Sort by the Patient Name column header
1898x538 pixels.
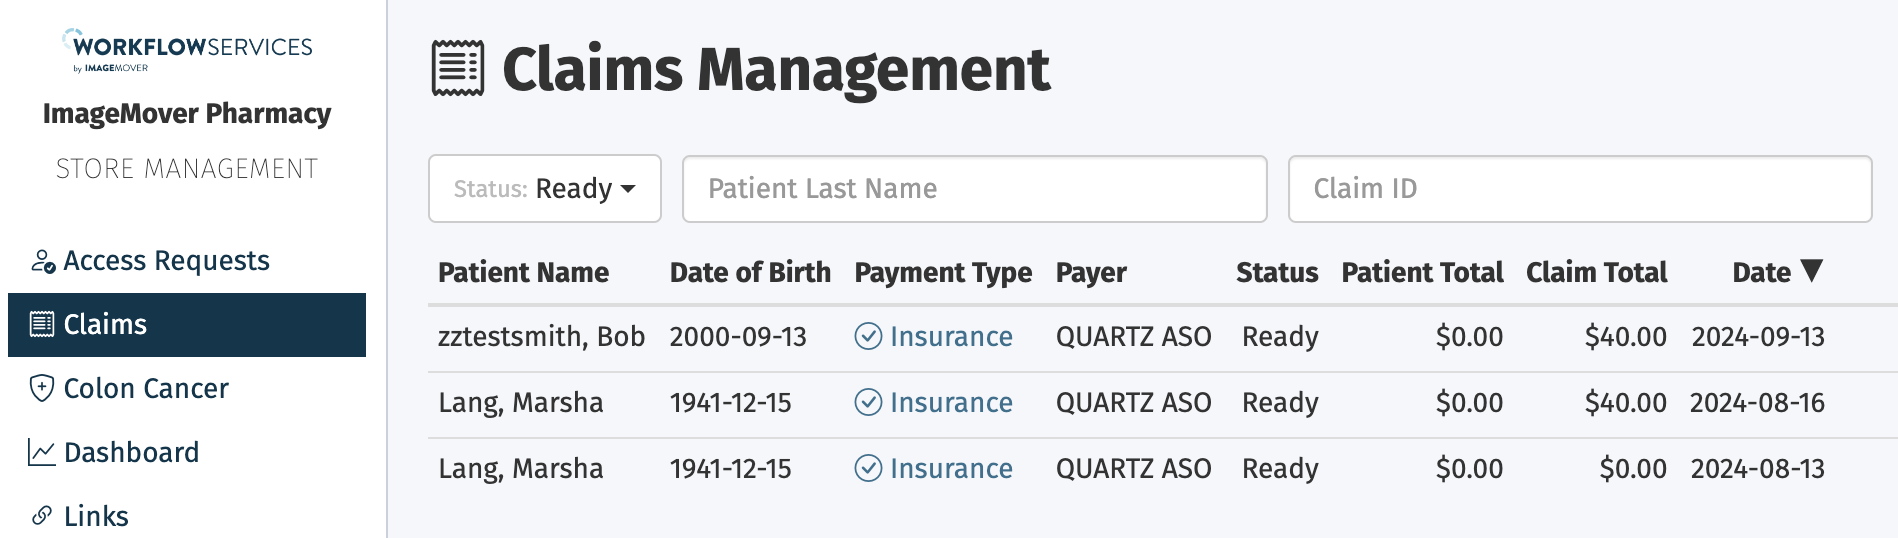(523, 272)
